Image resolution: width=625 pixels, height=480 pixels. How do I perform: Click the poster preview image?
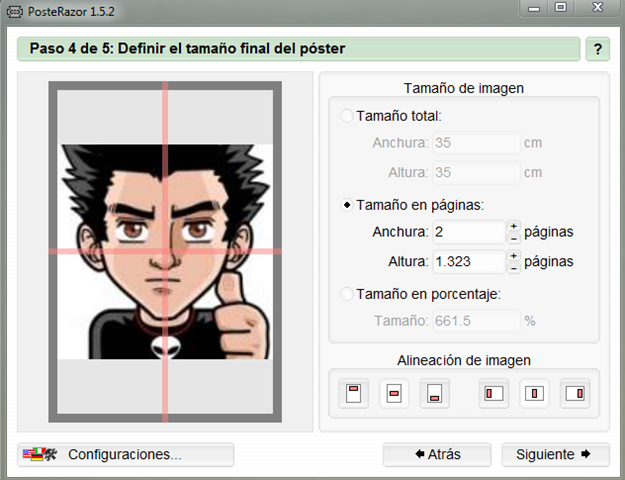(x=165, y=252)
